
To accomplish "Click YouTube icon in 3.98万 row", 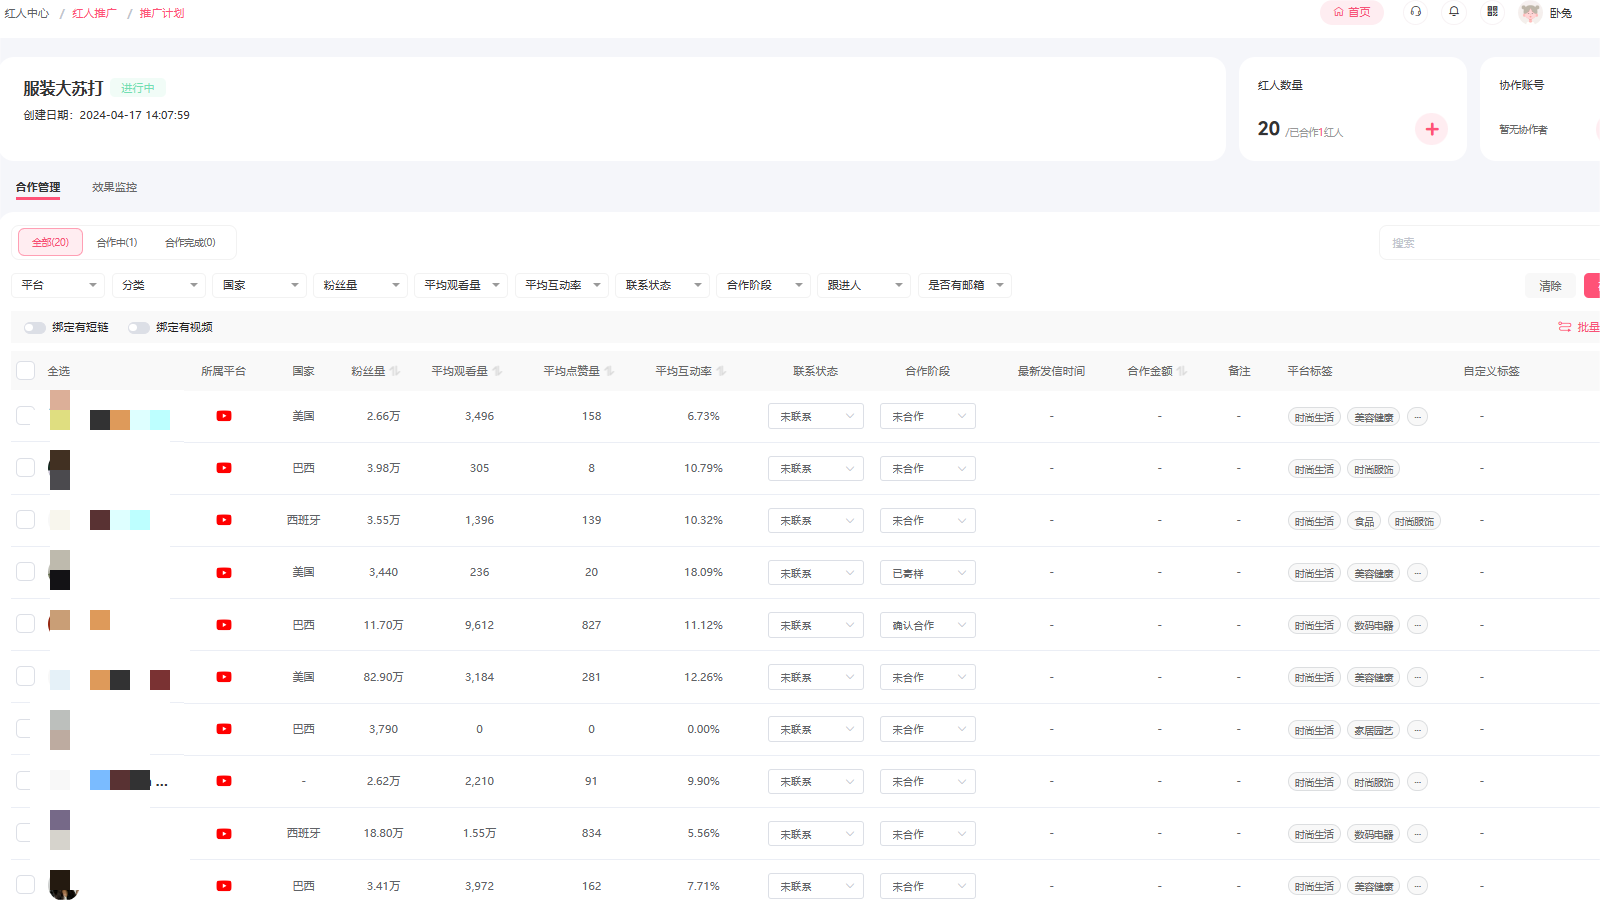I will (x=224, y=468).
